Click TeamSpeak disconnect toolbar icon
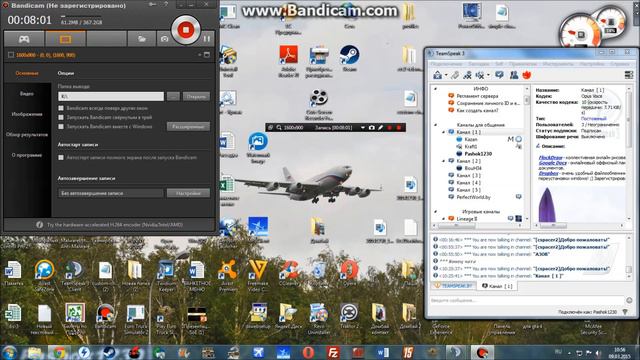640x360 pixels. pos(455,75)
